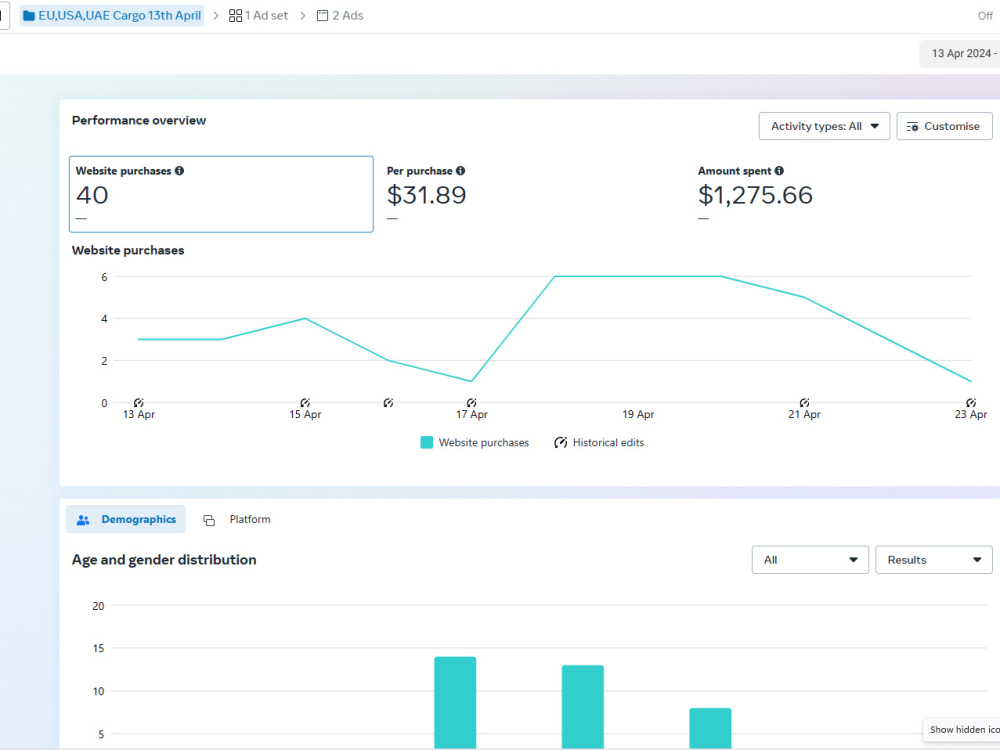Select the Per purchase $31.89 metric
1000x750 pixels.
tap(533, 194)
